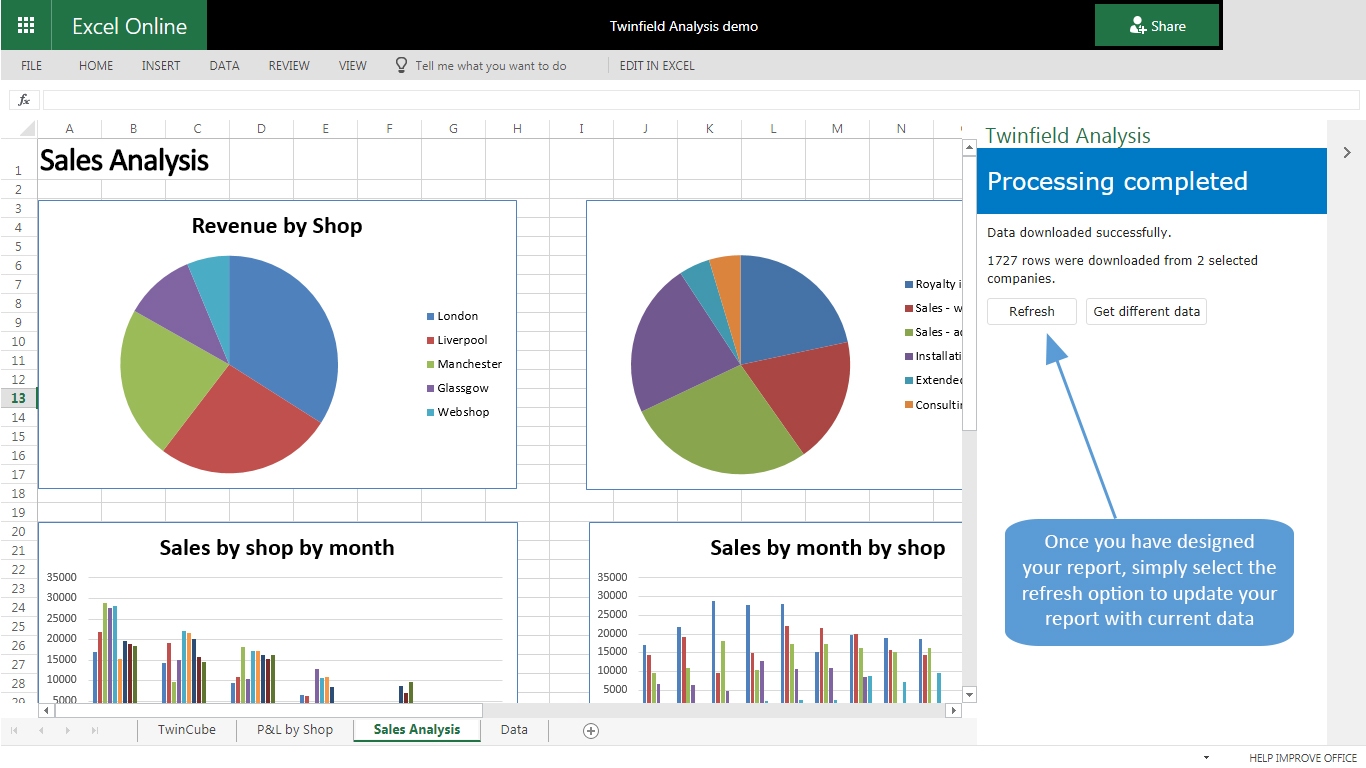The width and height of the screenshot is (1366, 768).
Task: Click the Manchester legend label
Action: (470, 364)
